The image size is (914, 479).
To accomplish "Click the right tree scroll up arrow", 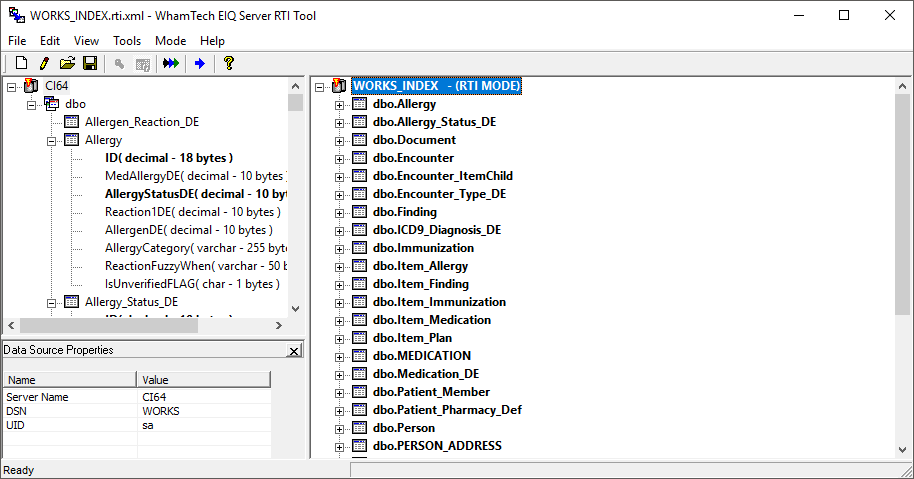I will point(902,86).
